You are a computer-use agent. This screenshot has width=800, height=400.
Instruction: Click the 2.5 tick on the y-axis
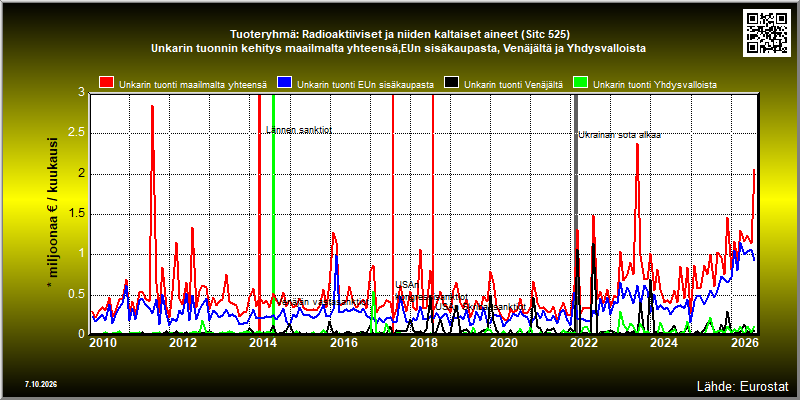coord(77,133)
